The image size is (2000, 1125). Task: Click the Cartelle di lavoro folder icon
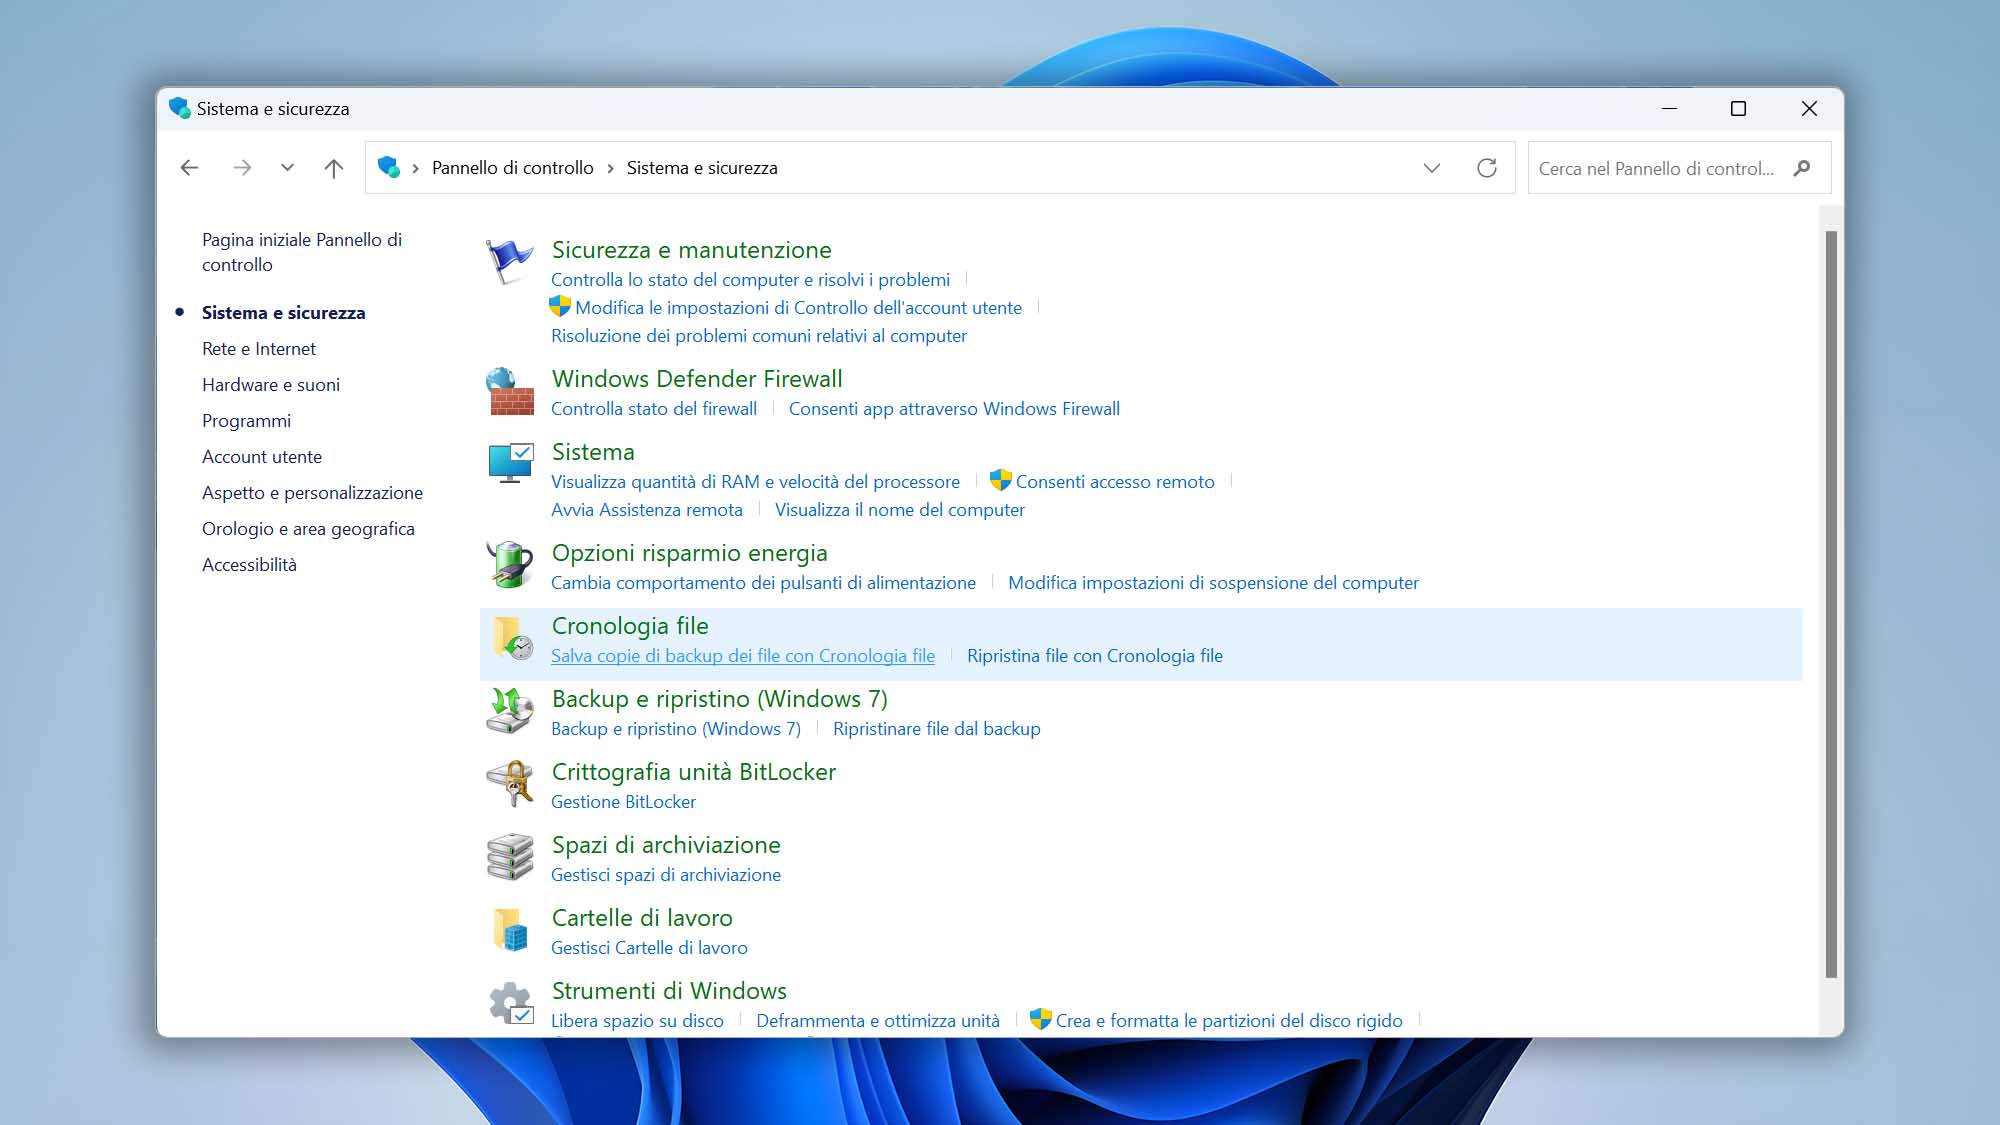[x=510, y=930]
